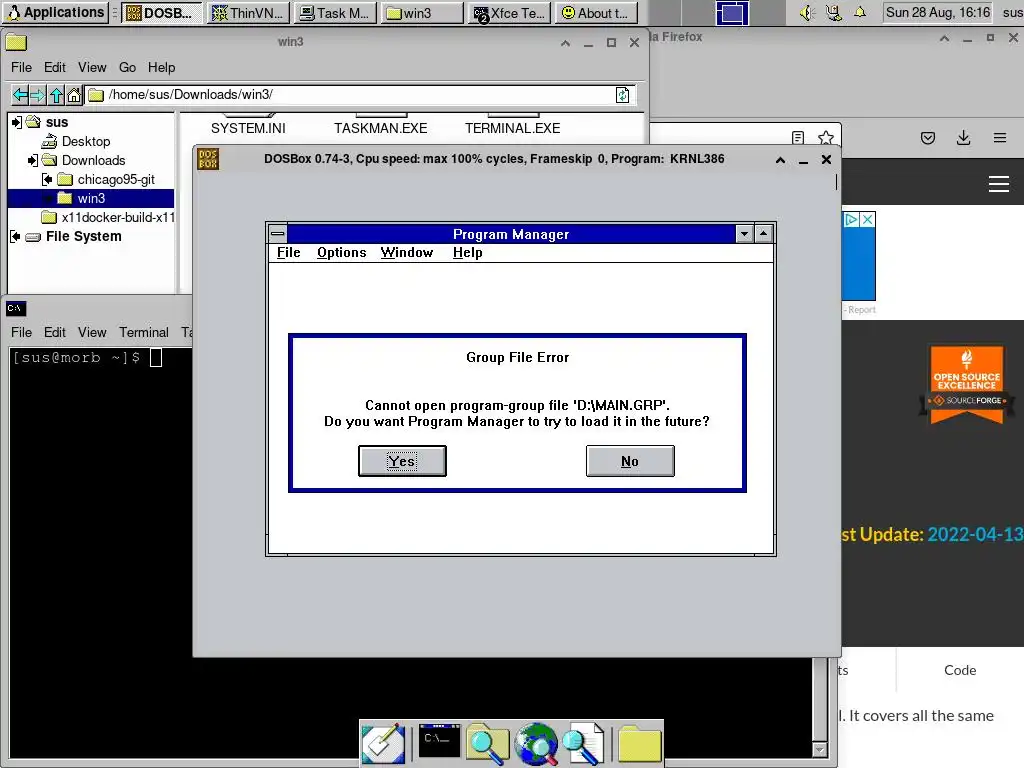Click the AdChoices triangle icon on the ad
This screenshot has height=768, width=1024.
[851, 219]
